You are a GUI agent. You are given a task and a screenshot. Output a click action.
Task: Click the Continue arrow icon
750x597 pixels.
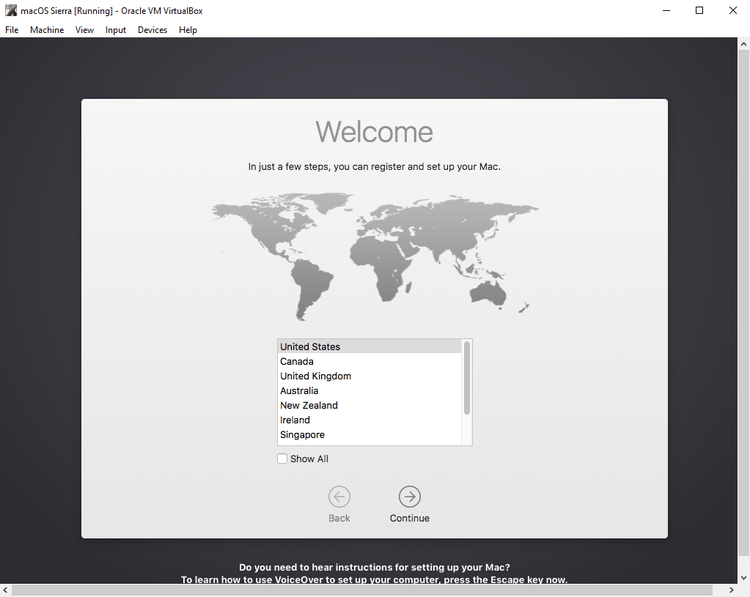coord(409,497)
